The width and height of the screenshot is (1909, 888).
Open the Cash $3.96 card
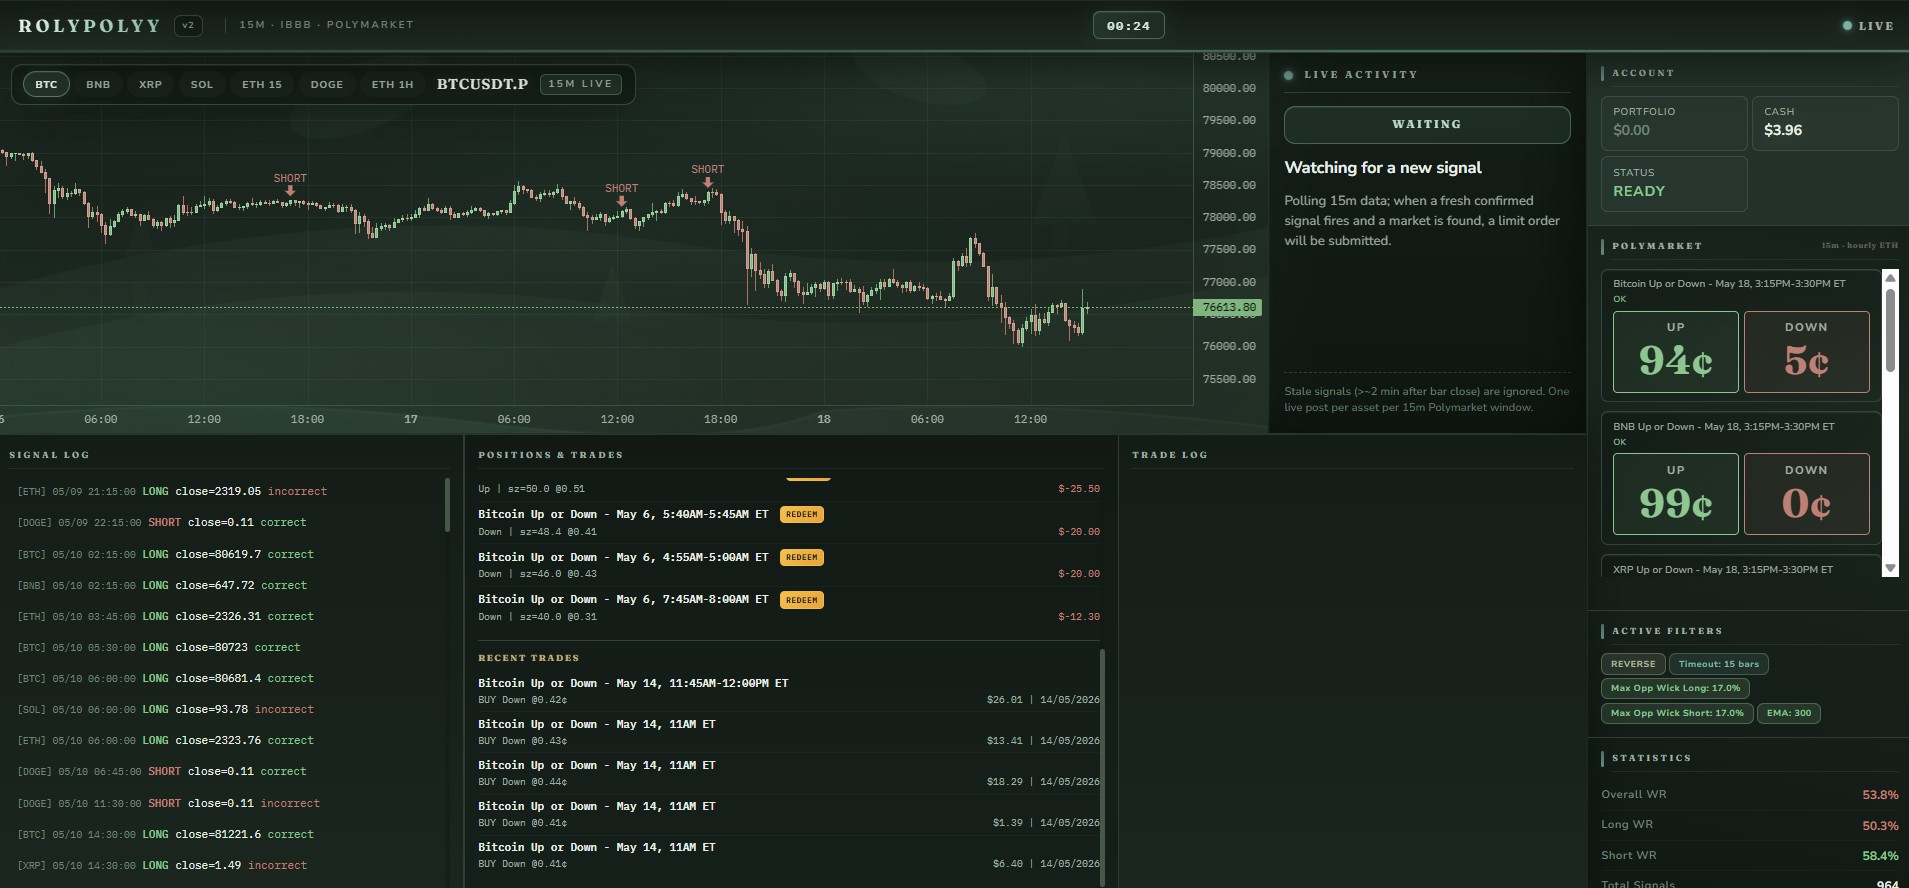[x=1825, y=123]
